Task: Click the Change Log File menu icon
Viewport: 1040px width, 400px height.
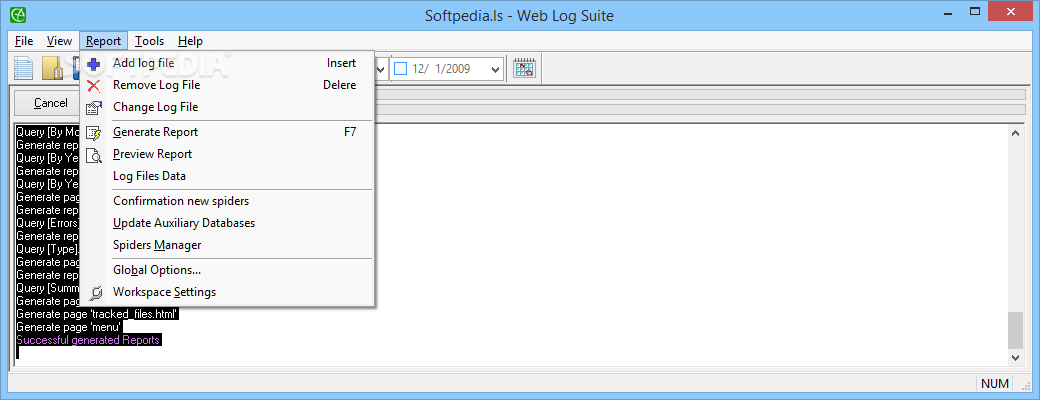Action: point(94,107)
